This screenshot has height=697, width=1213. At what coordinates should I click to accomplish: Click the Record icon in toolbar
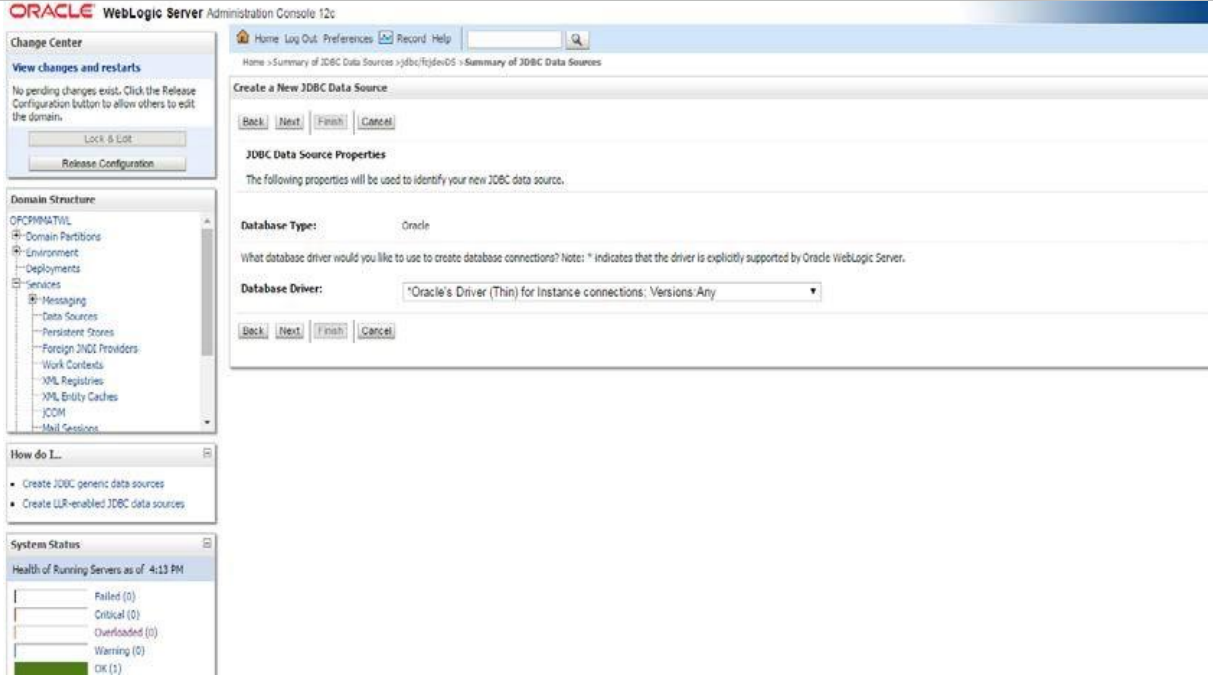[387, 39]
